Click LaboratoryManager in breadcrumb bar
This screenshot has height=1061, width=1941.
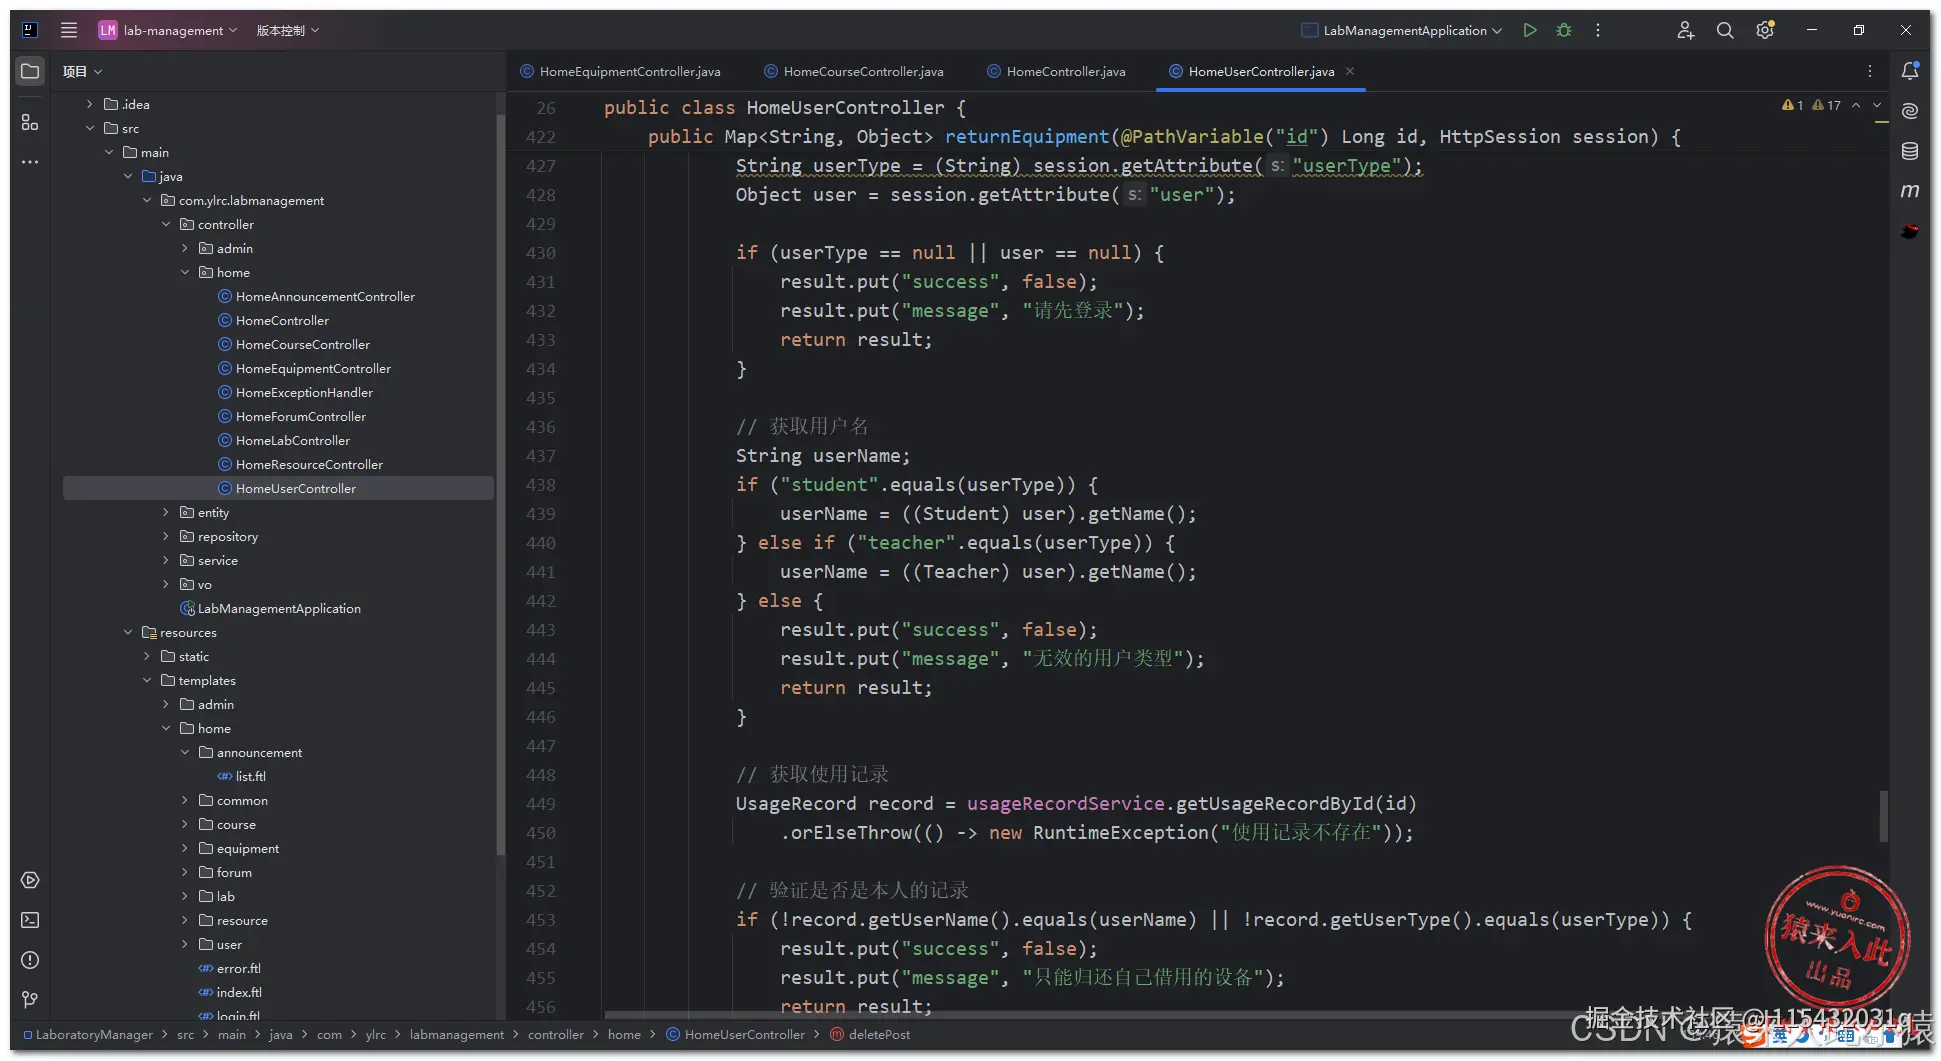point(88,1034)
